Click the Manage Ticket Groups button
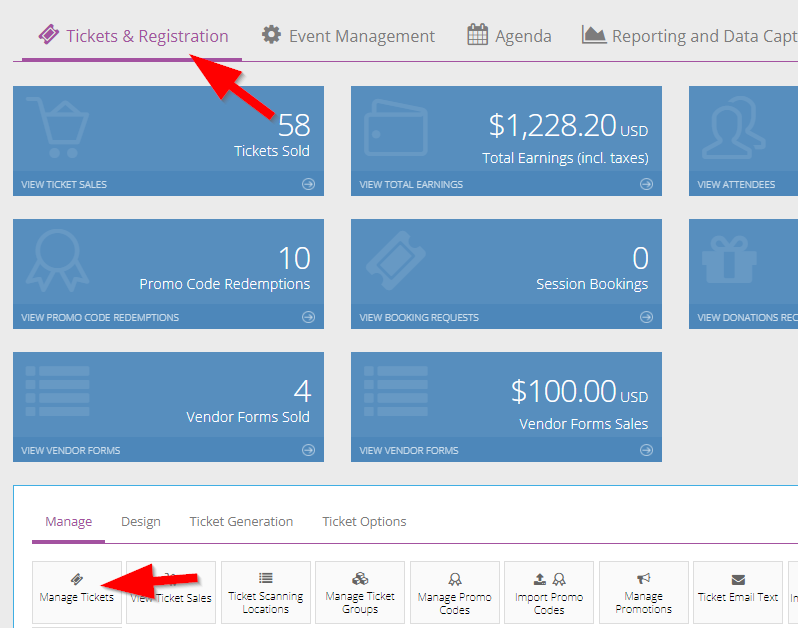Screen dimensions: 798x628 click(x=360, y=592)
